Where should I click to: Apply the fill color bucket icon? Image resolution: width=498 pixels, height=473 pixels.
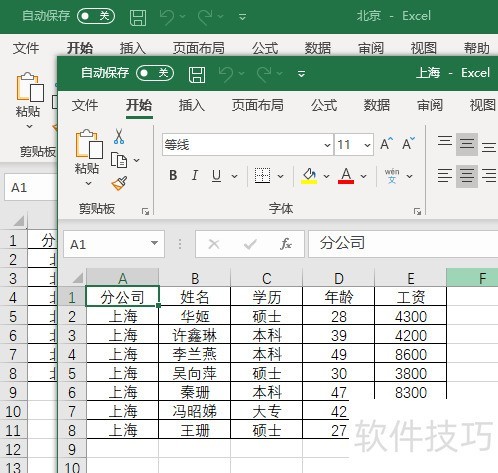coord(309,176)
